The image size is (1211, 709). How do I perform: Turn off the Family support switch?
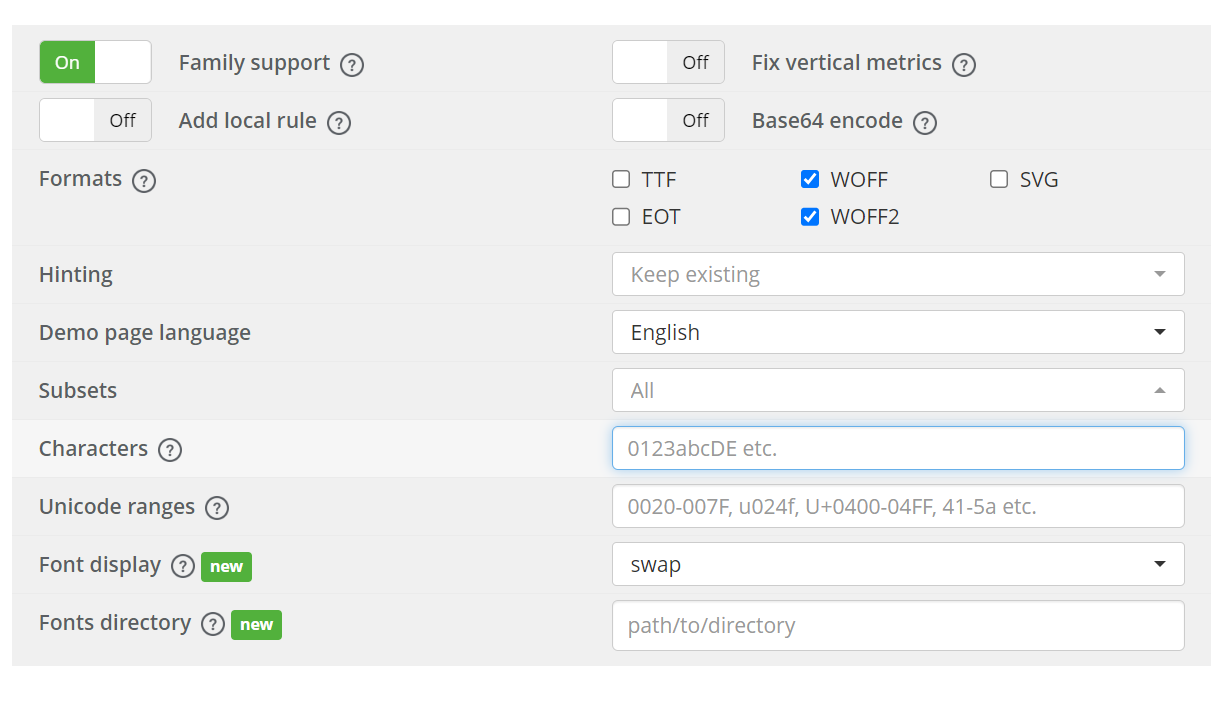click(x=95, y=62)
